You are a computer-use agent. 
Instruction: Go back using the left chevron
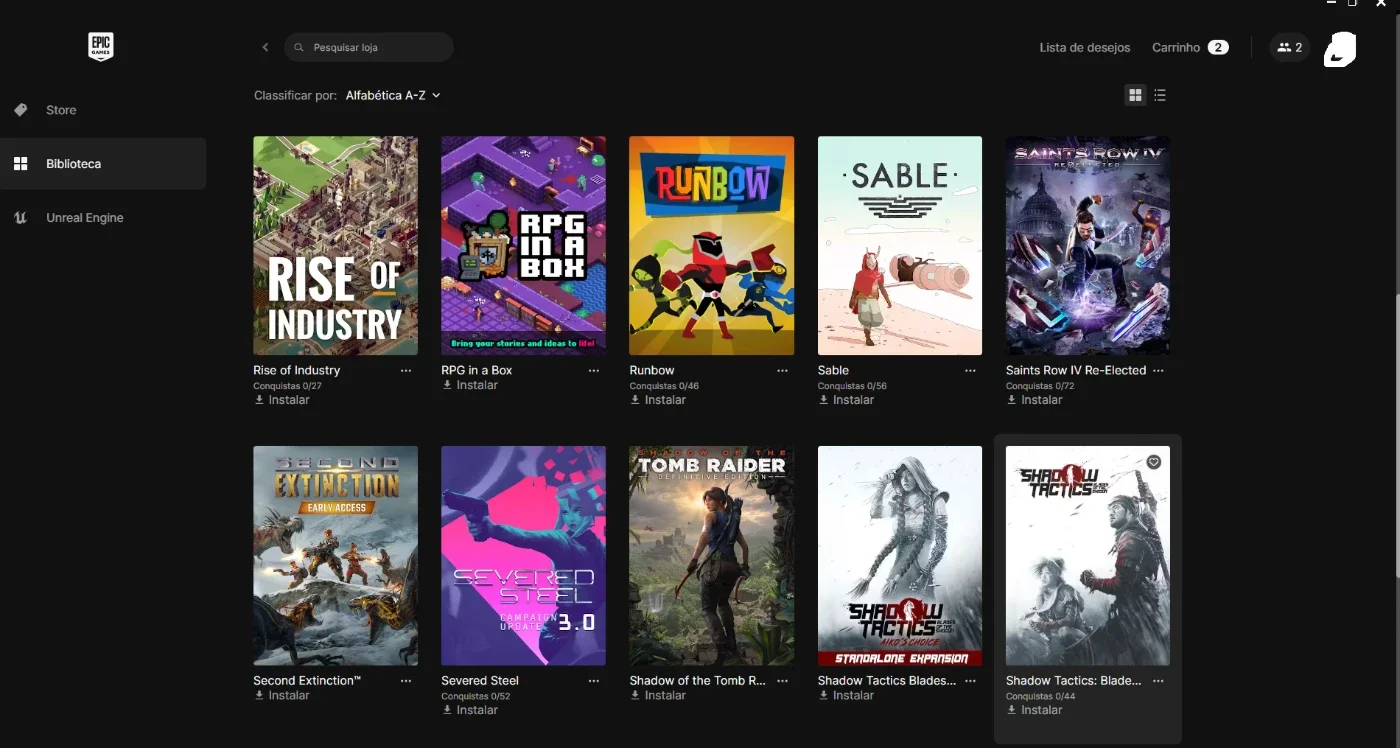tap(265, 47)
